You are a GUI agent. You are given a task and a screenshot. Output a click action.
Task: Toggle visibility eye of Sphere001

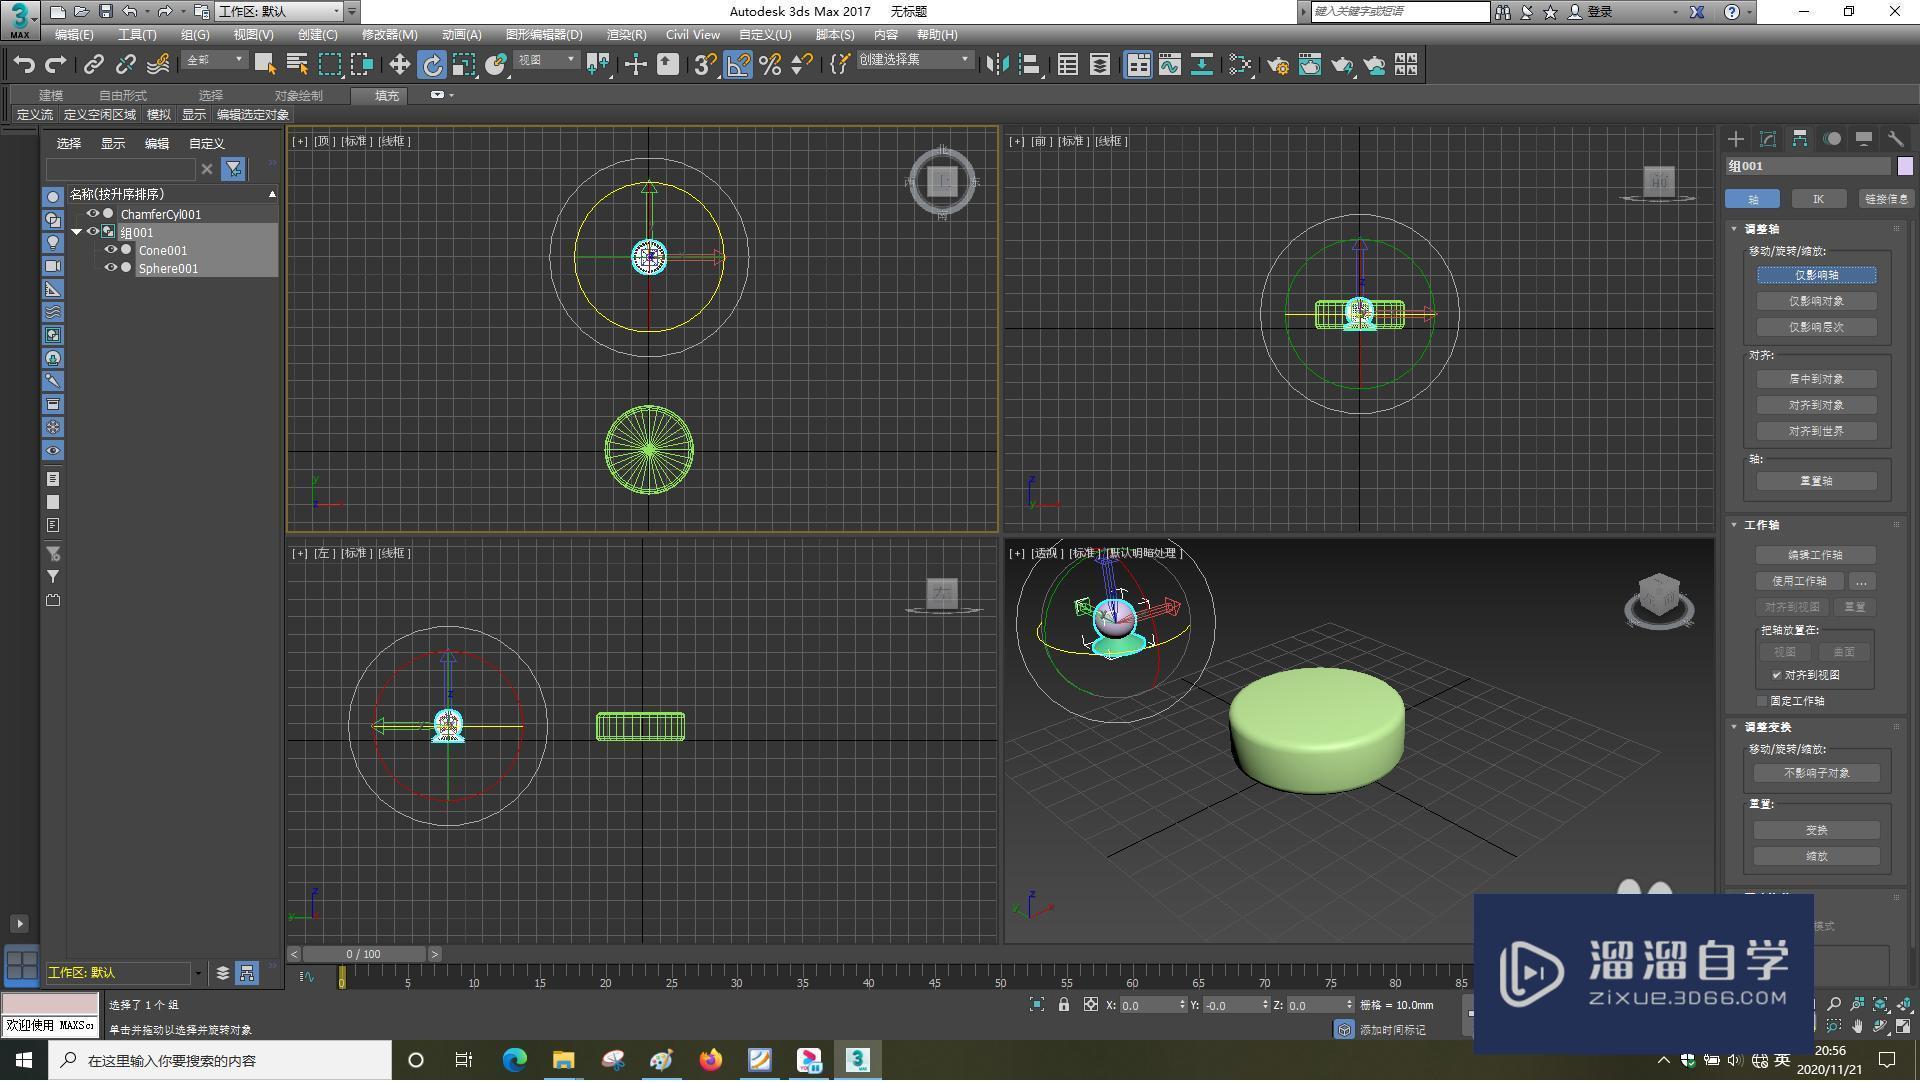[x=110, y=268]
